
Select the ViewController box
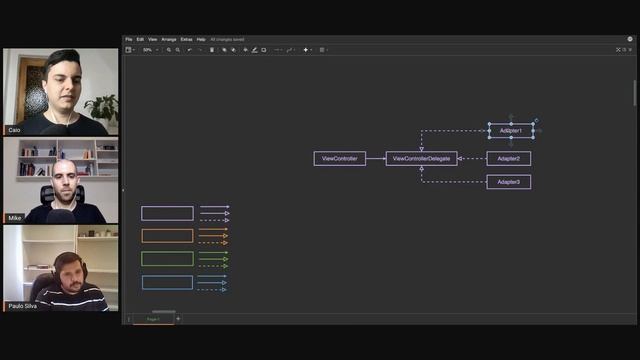(340, 159)
